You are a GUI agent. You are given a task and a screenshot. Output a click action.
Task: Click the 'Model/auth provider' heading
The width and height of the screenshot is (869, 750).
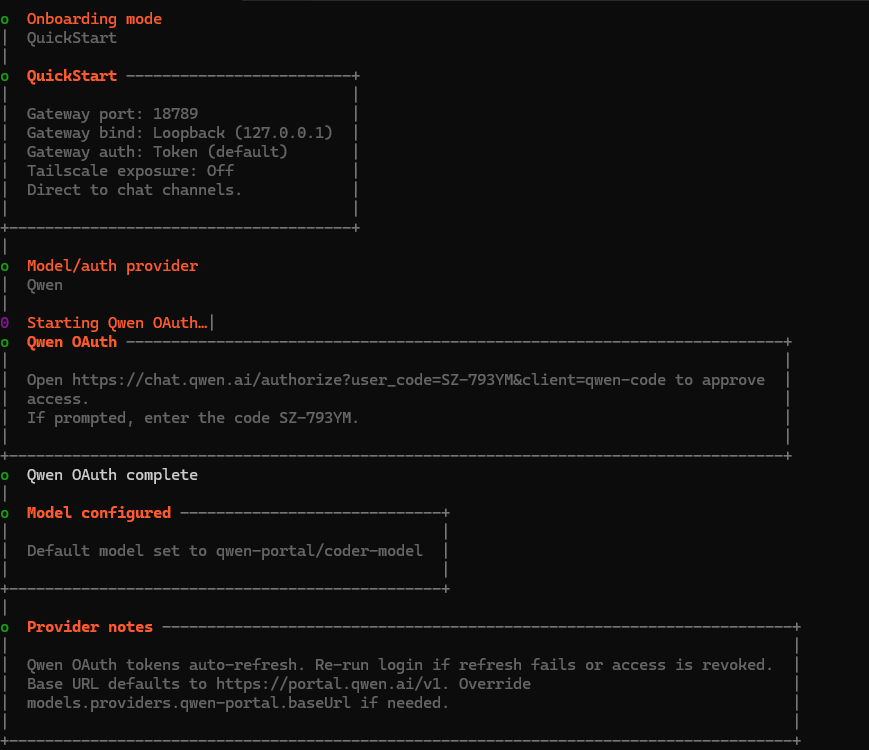[113, 266]
